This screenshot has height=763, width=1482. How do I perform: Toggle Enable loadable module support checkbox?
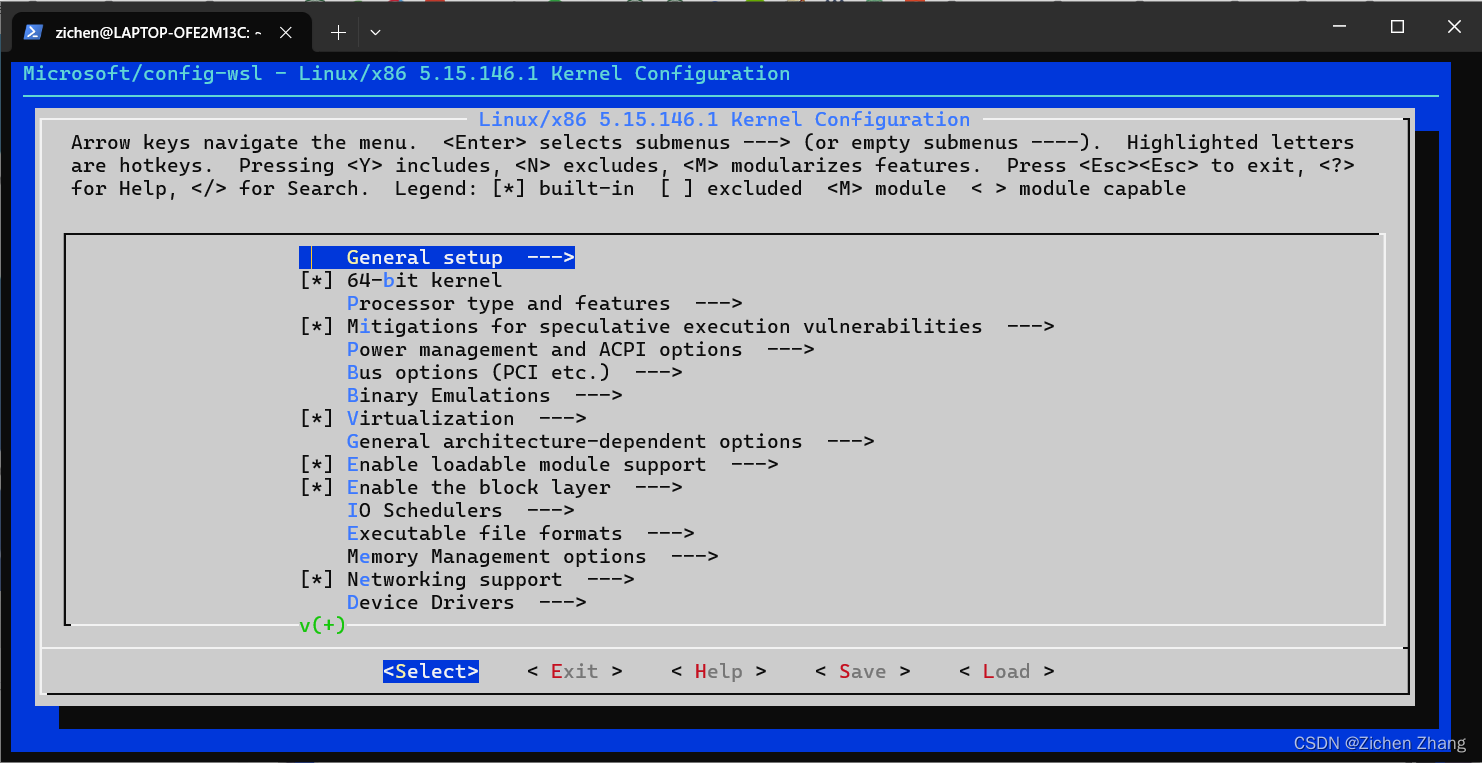tap(316, 464)
